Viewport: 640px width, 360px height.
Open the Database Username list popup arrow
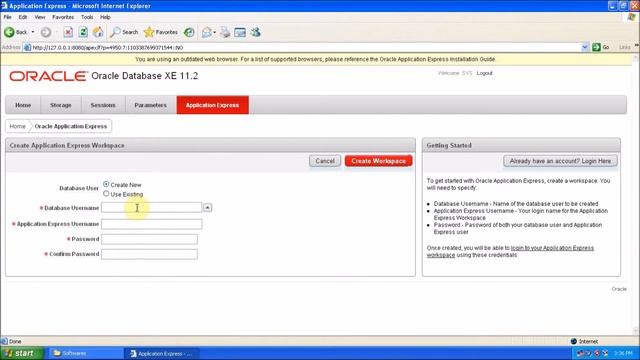(207, 208)
